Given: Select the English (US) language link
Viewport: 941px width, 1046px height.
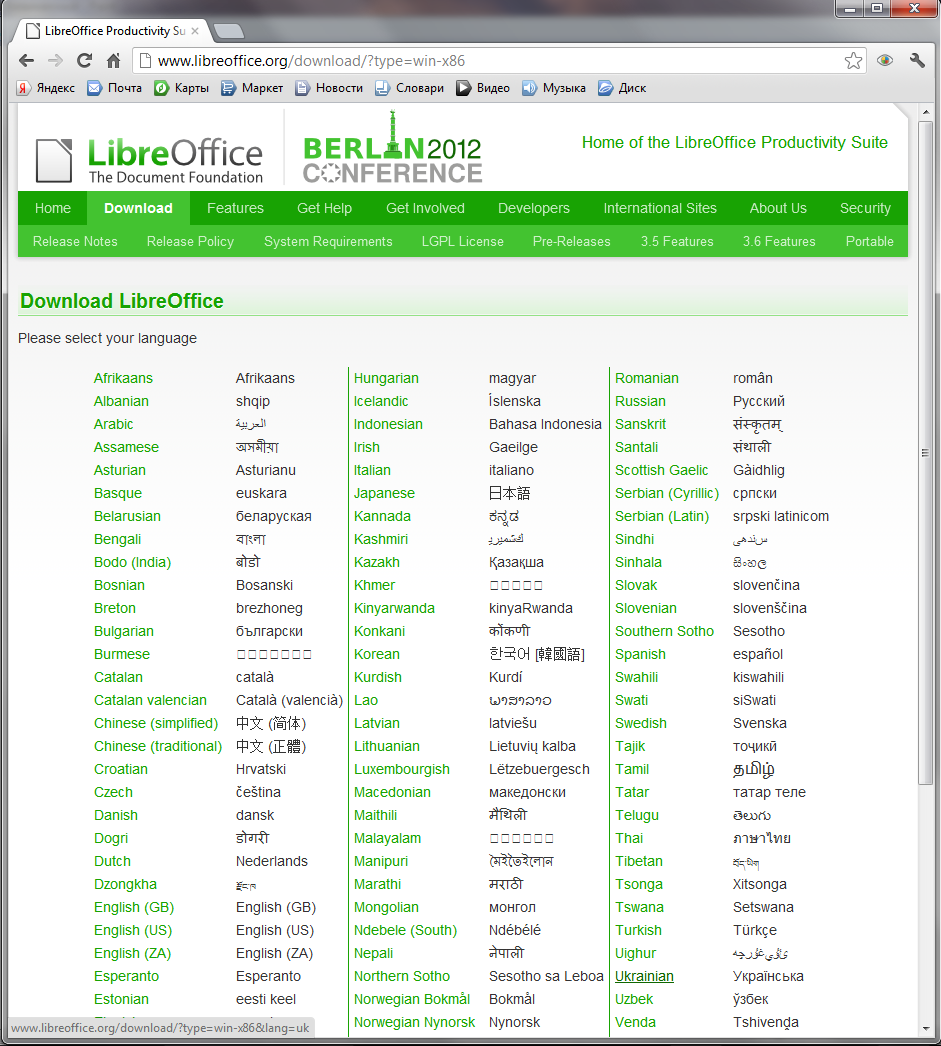Looking at the screenshot, I should [x=133, y=930].
